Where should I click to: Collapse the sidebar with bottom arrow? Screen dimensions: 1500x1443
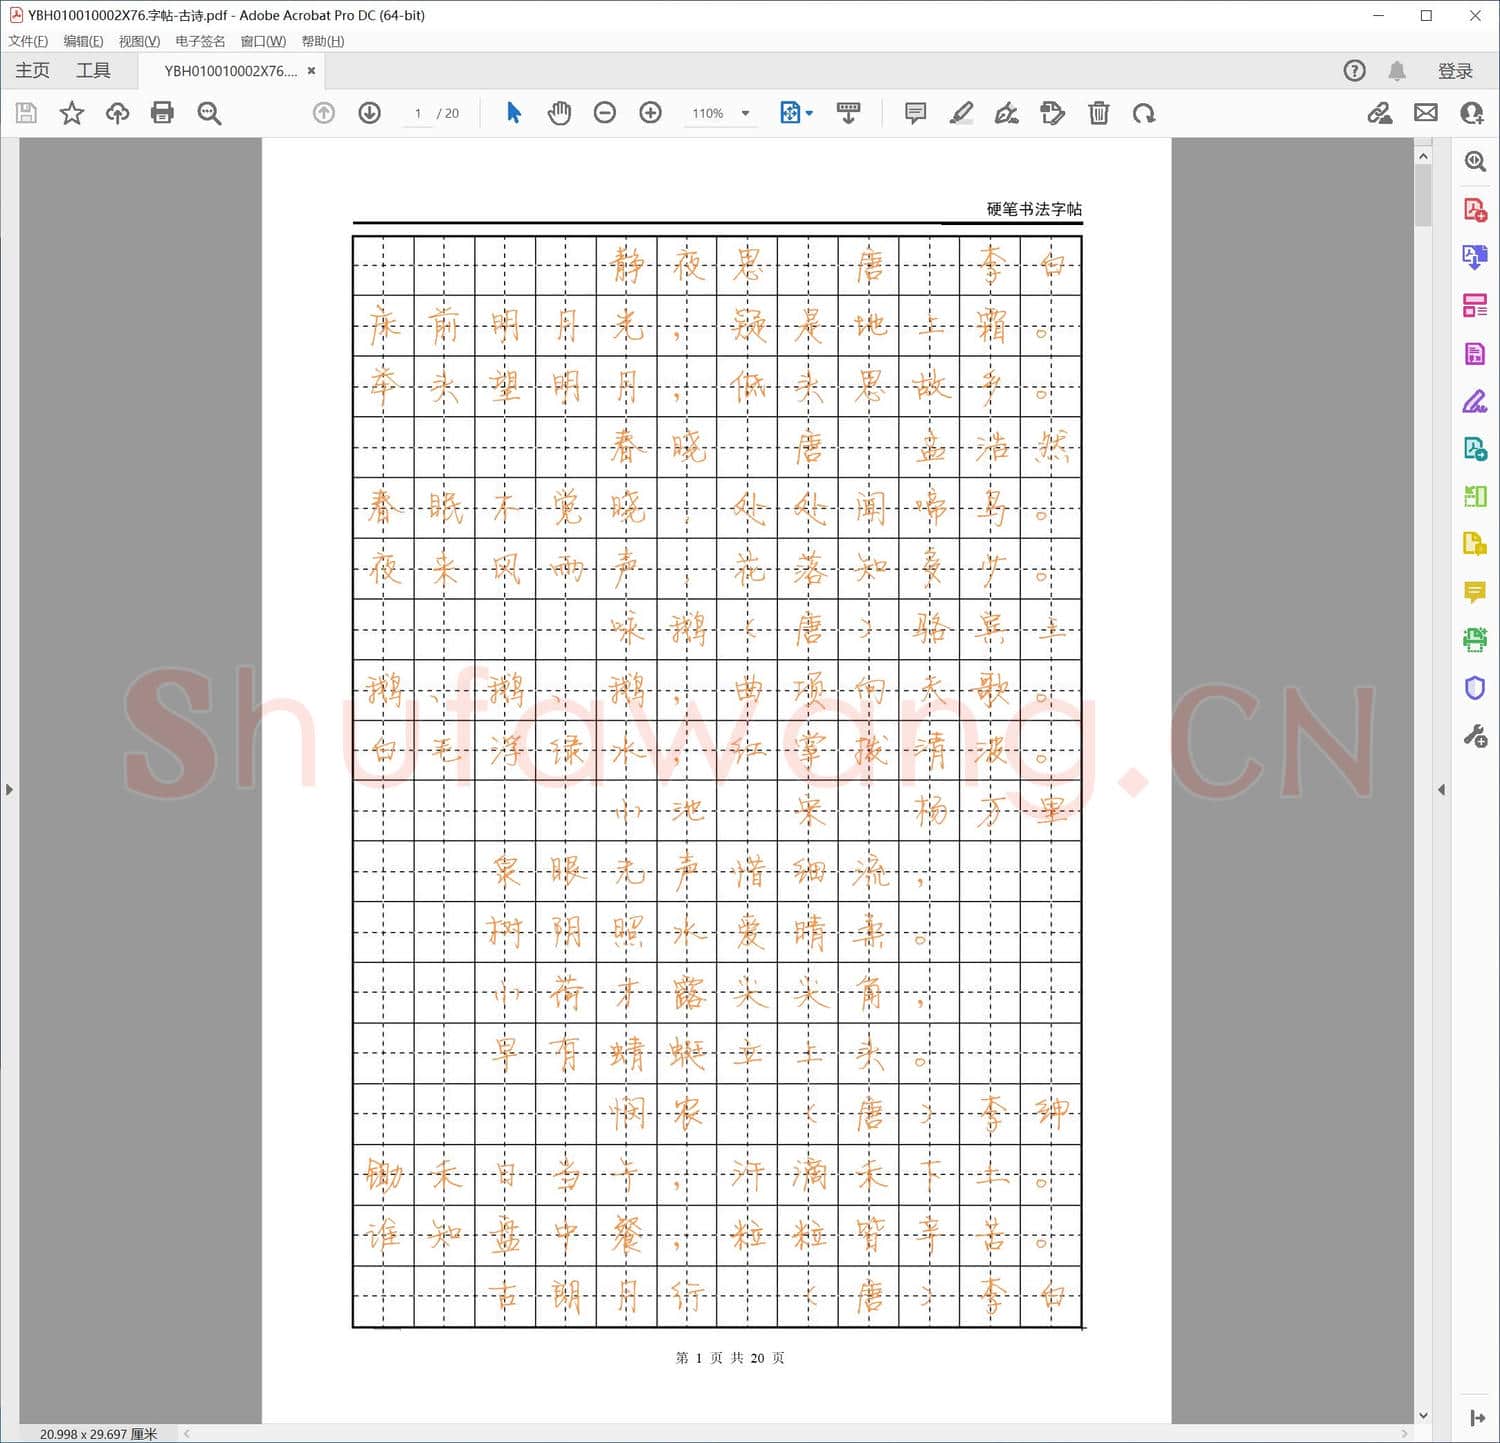pos(1477,1417)
